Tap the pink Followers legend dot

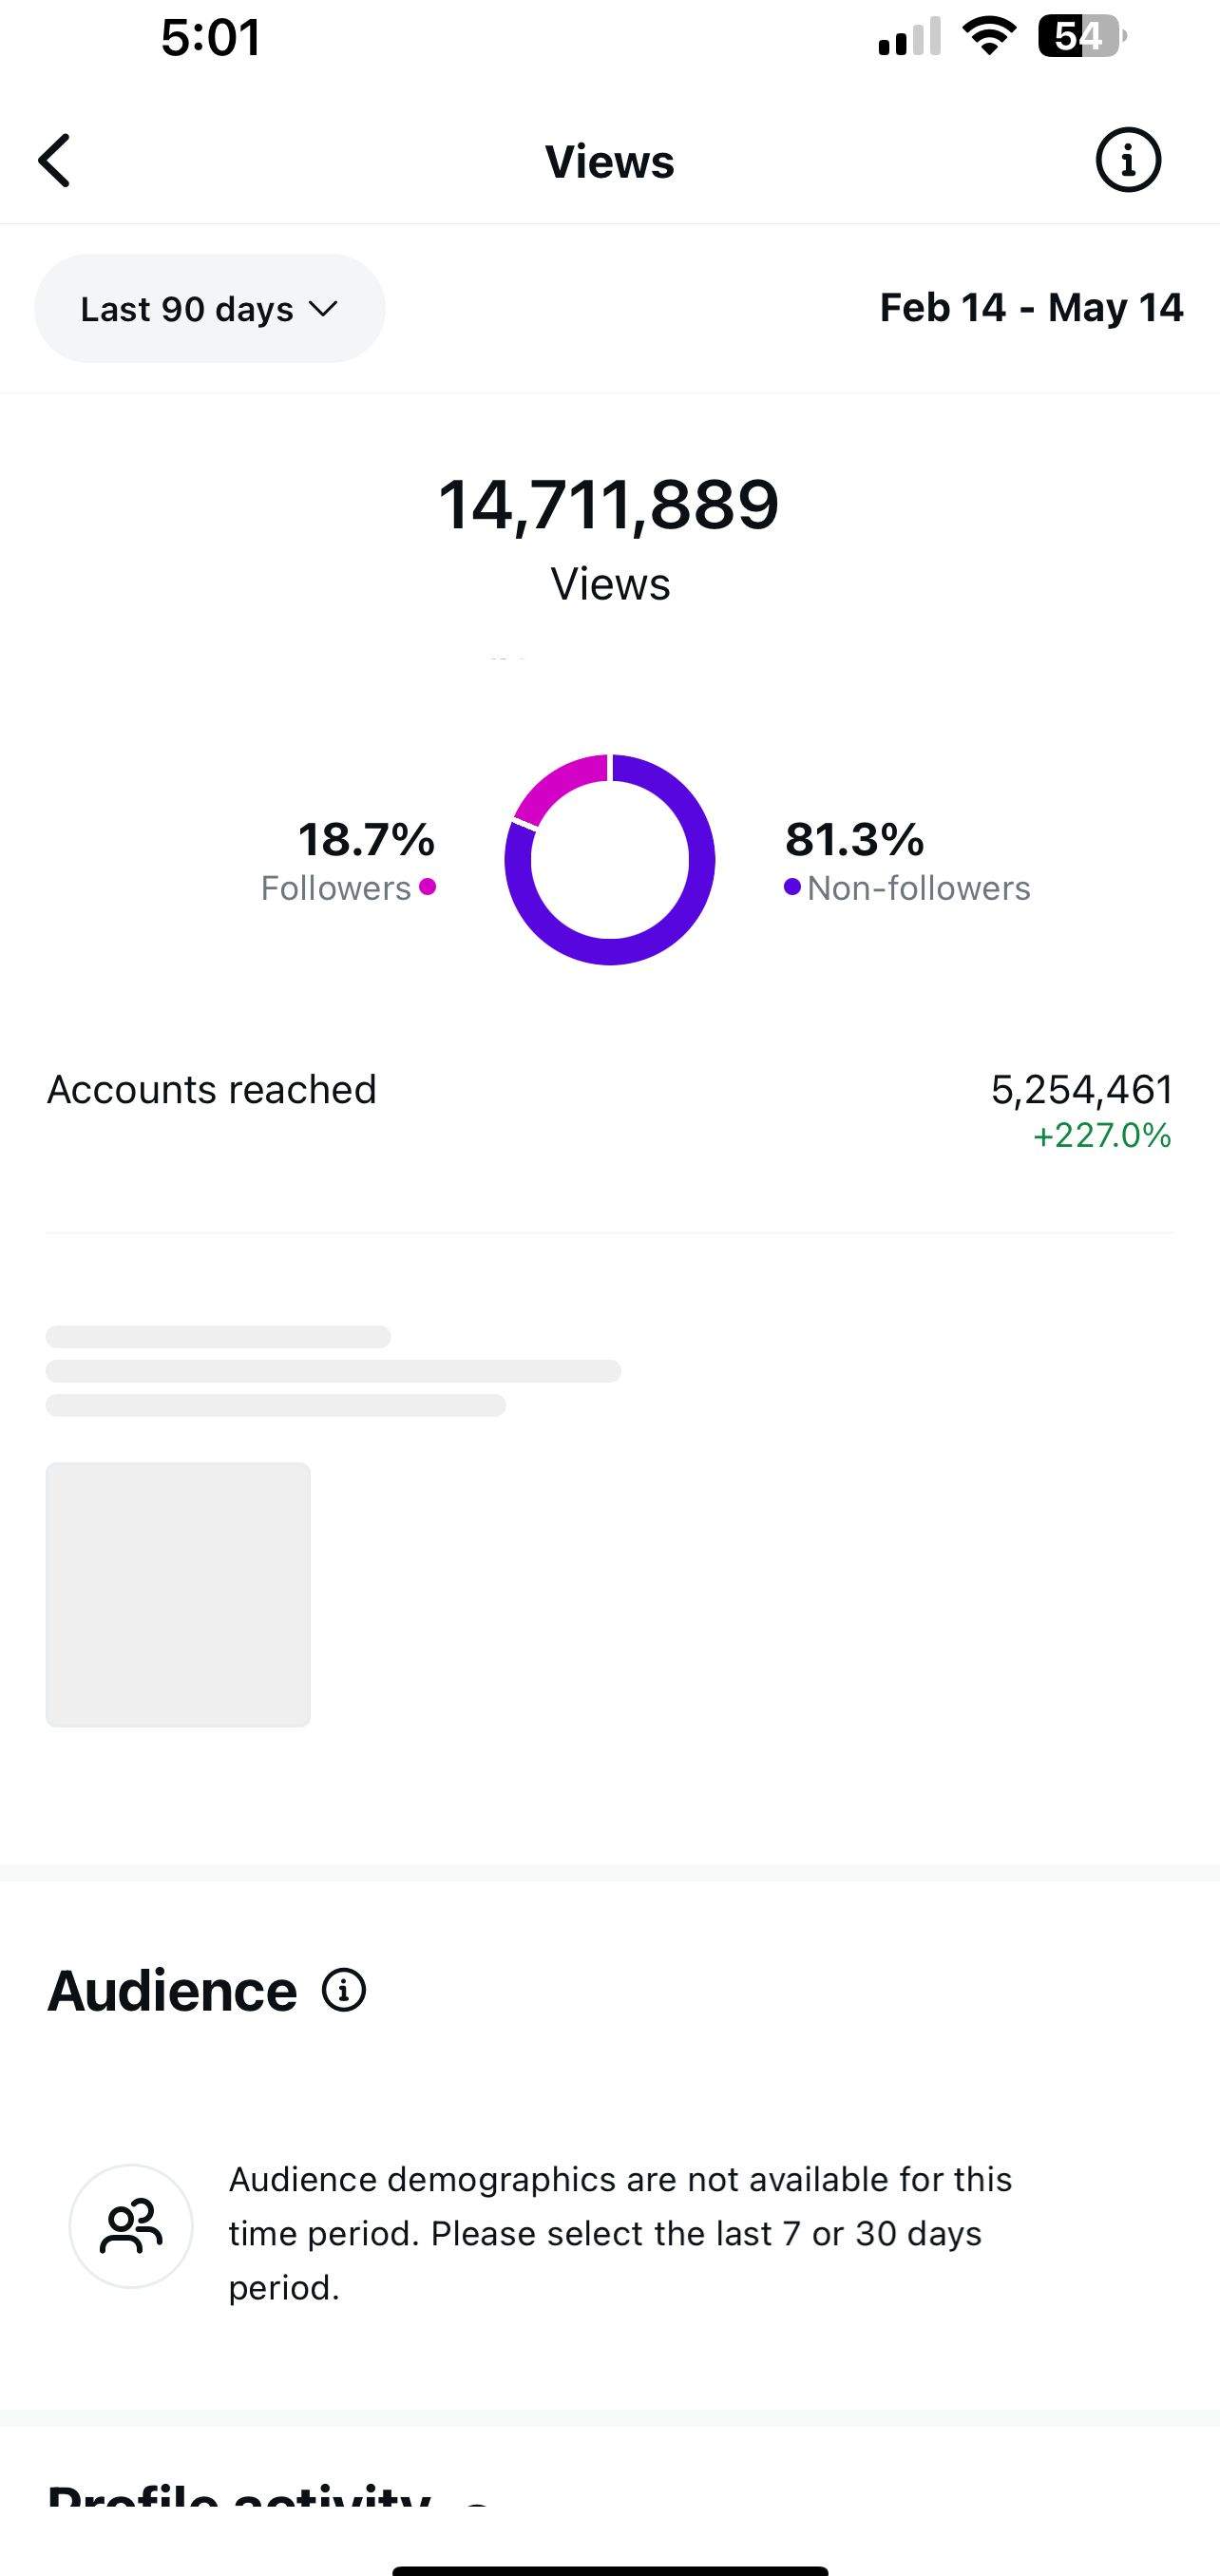428,886
